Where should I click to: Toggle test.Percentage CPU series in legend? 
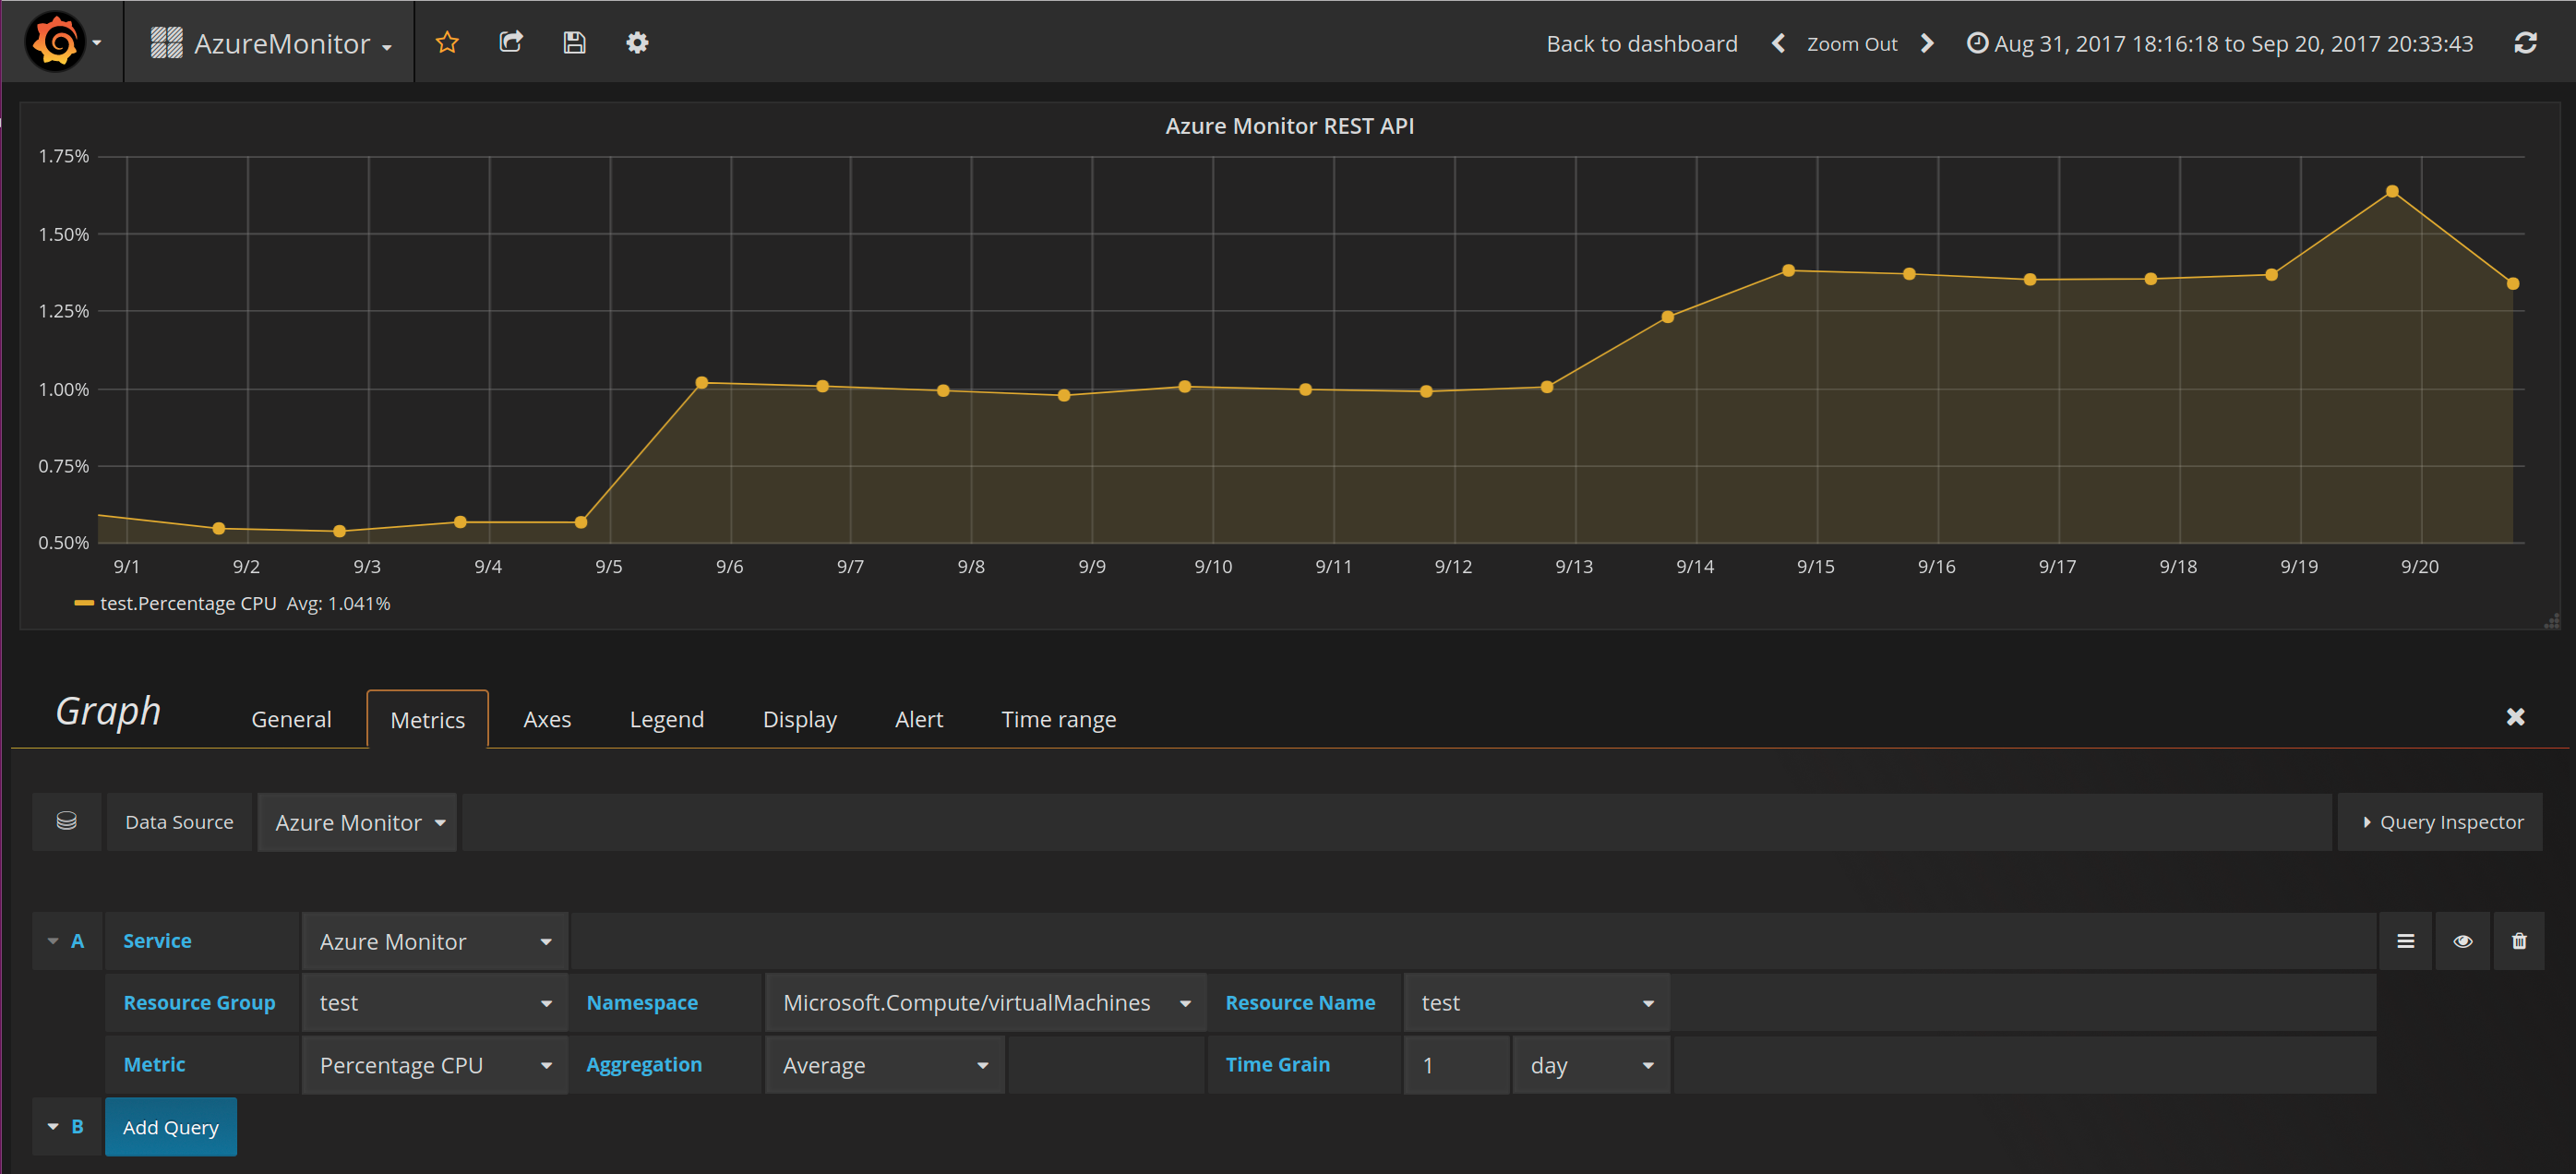click(188, 604)
